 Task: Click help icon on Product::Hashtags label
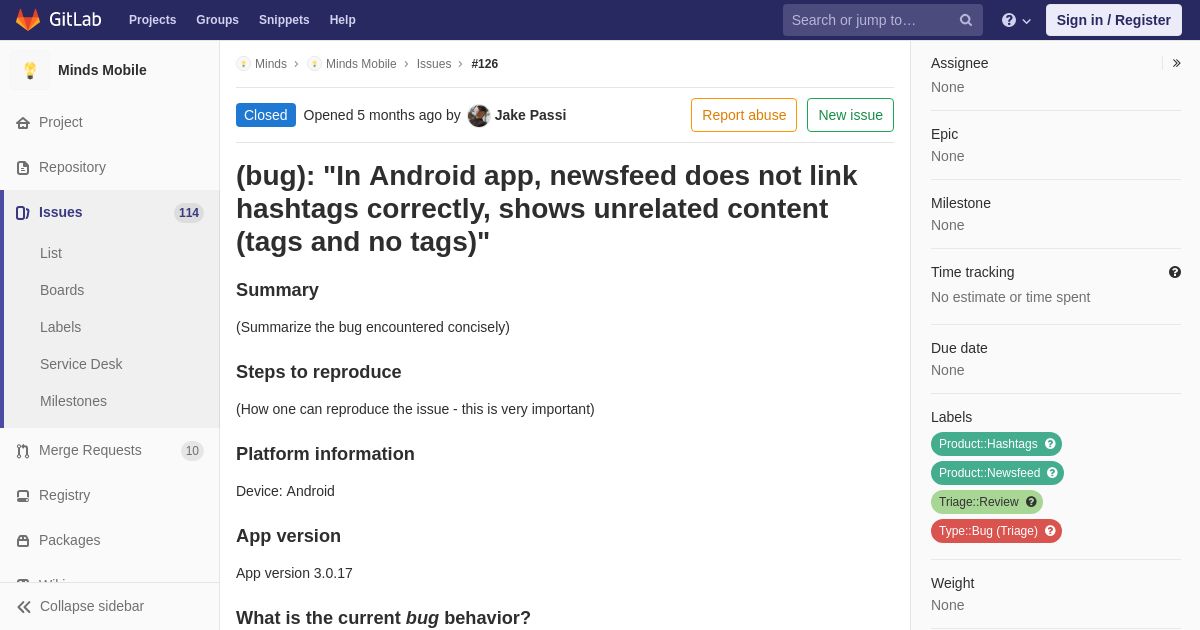coord(1050,444)
